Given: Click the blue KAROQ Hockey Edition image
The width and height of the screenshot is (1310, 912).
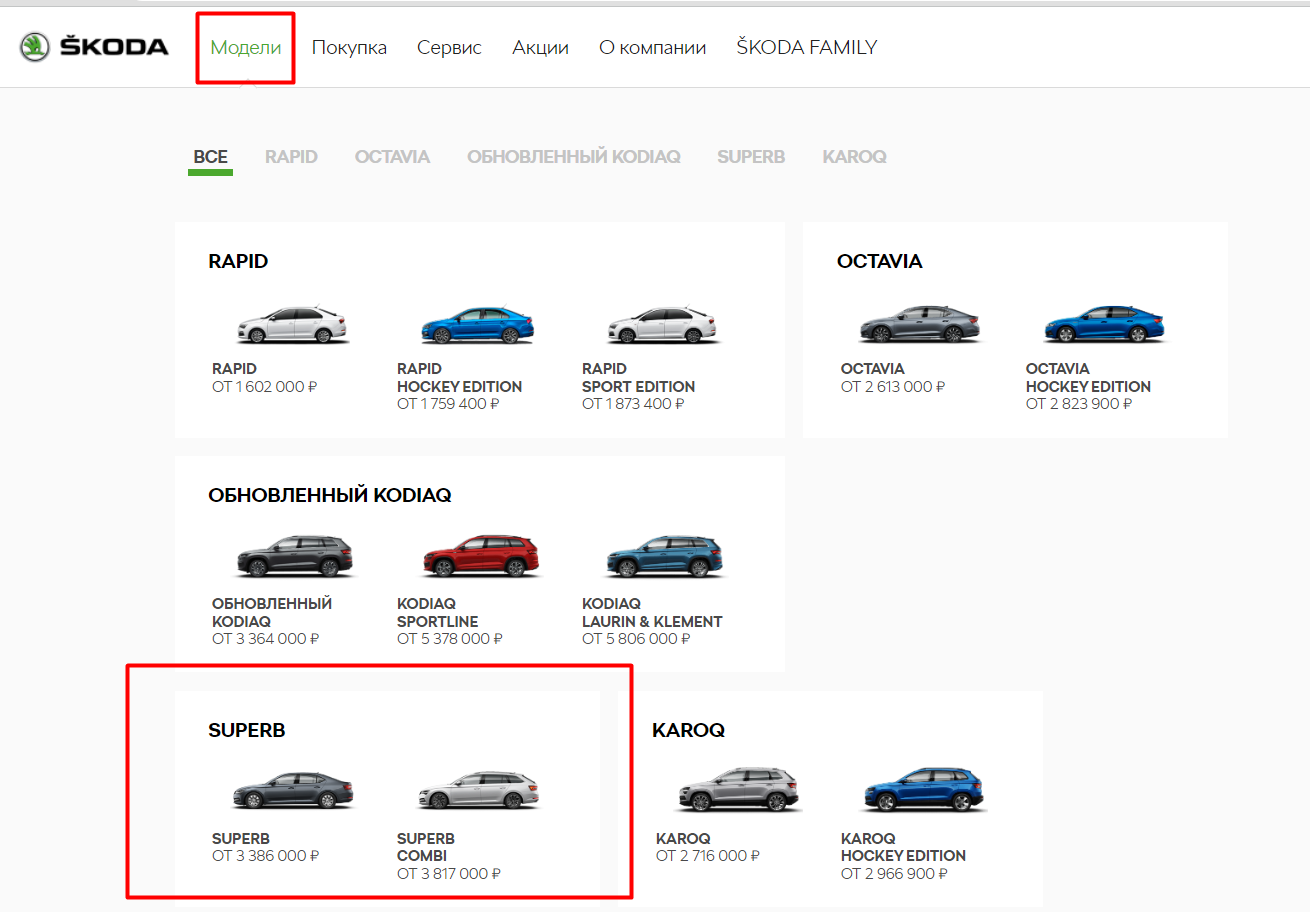Looking at the screenshot, I should click(924, 790).
